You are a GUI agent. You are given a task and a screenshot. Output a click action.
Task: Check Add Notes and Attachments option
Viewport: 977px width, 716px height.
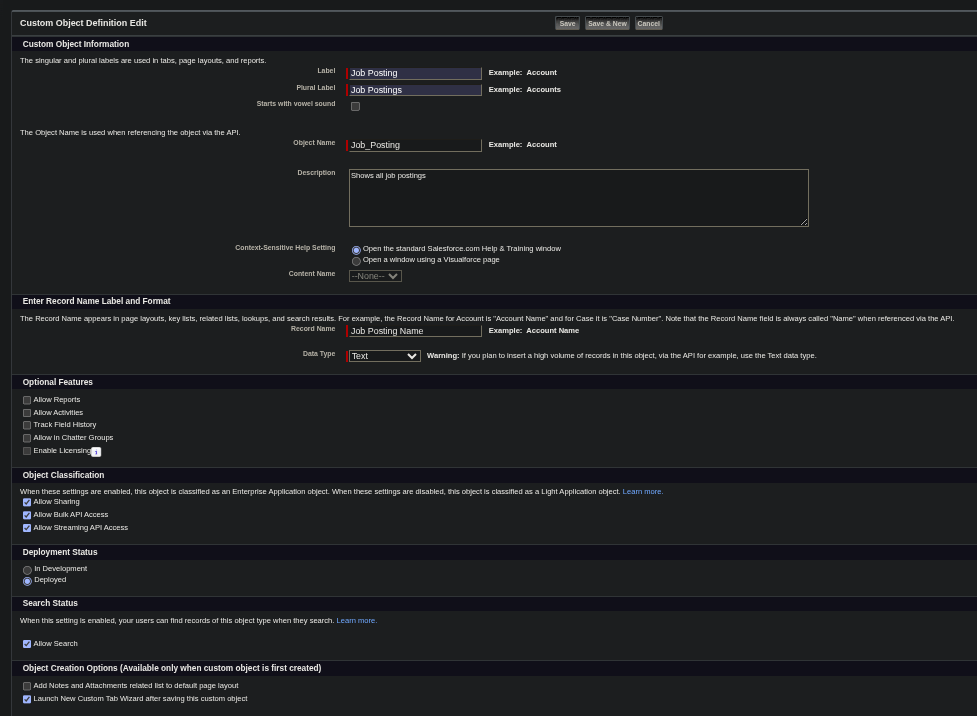[26, 686]
